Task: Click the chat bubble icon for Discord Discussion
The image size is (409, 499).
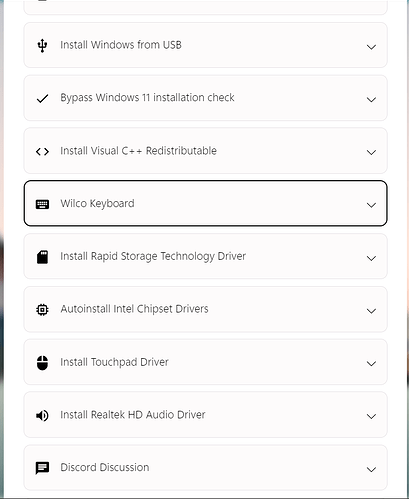Action: coord(42,468)
